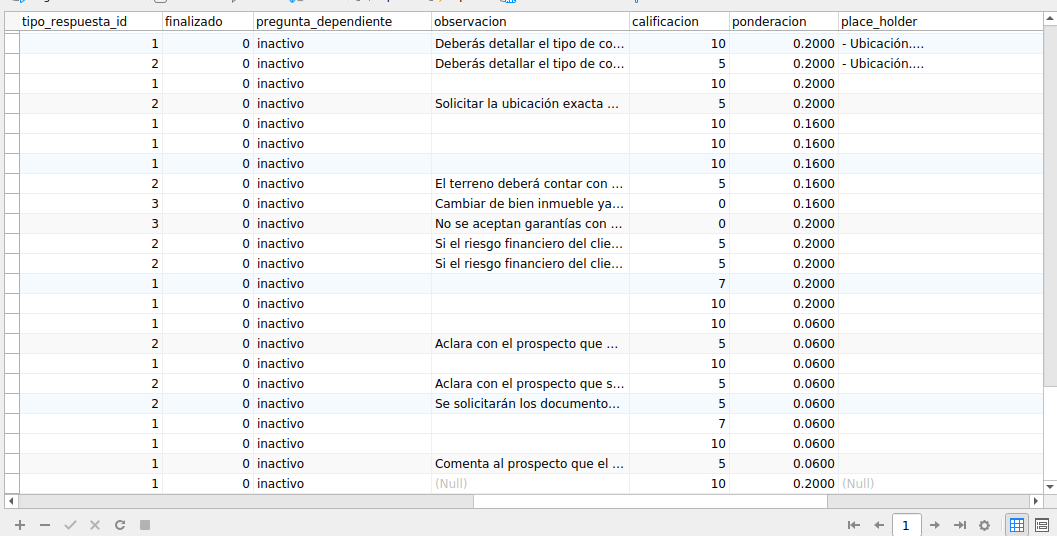Switch to grid view
The height and width of the screenshot is (536, 1057).
click(1017, 525)
